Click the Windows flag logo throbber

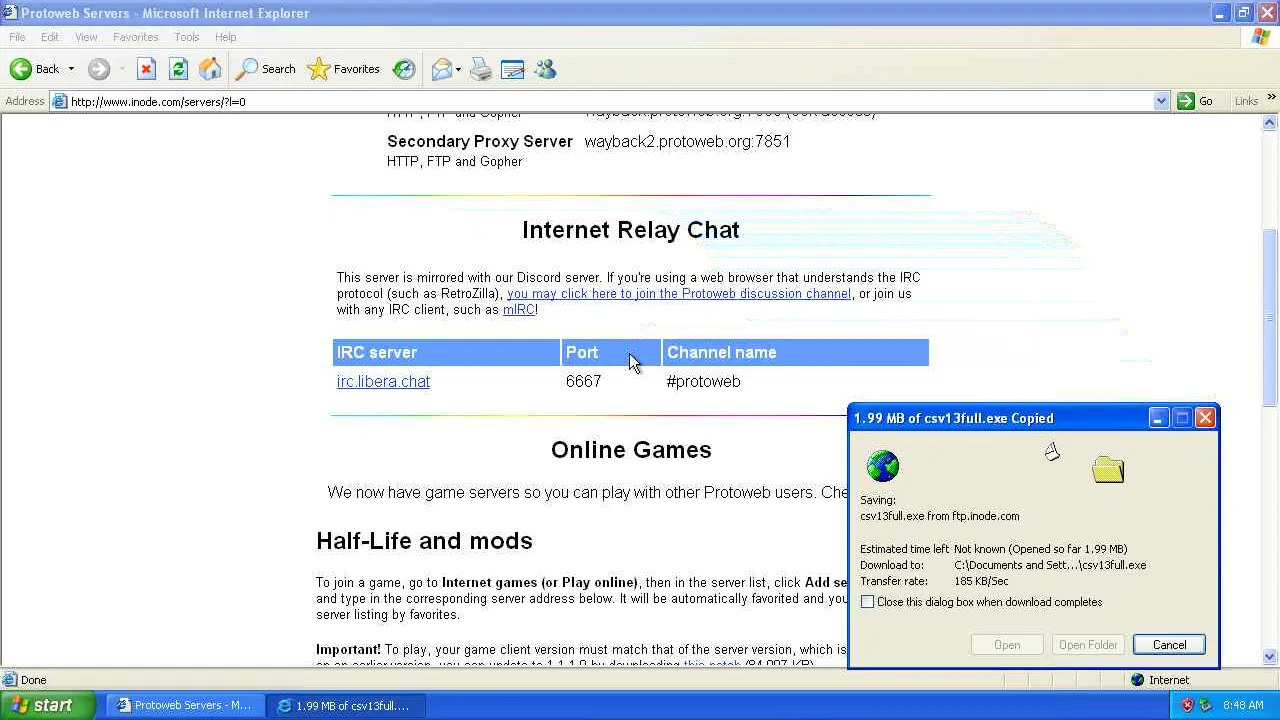(x=1261, y=37)
